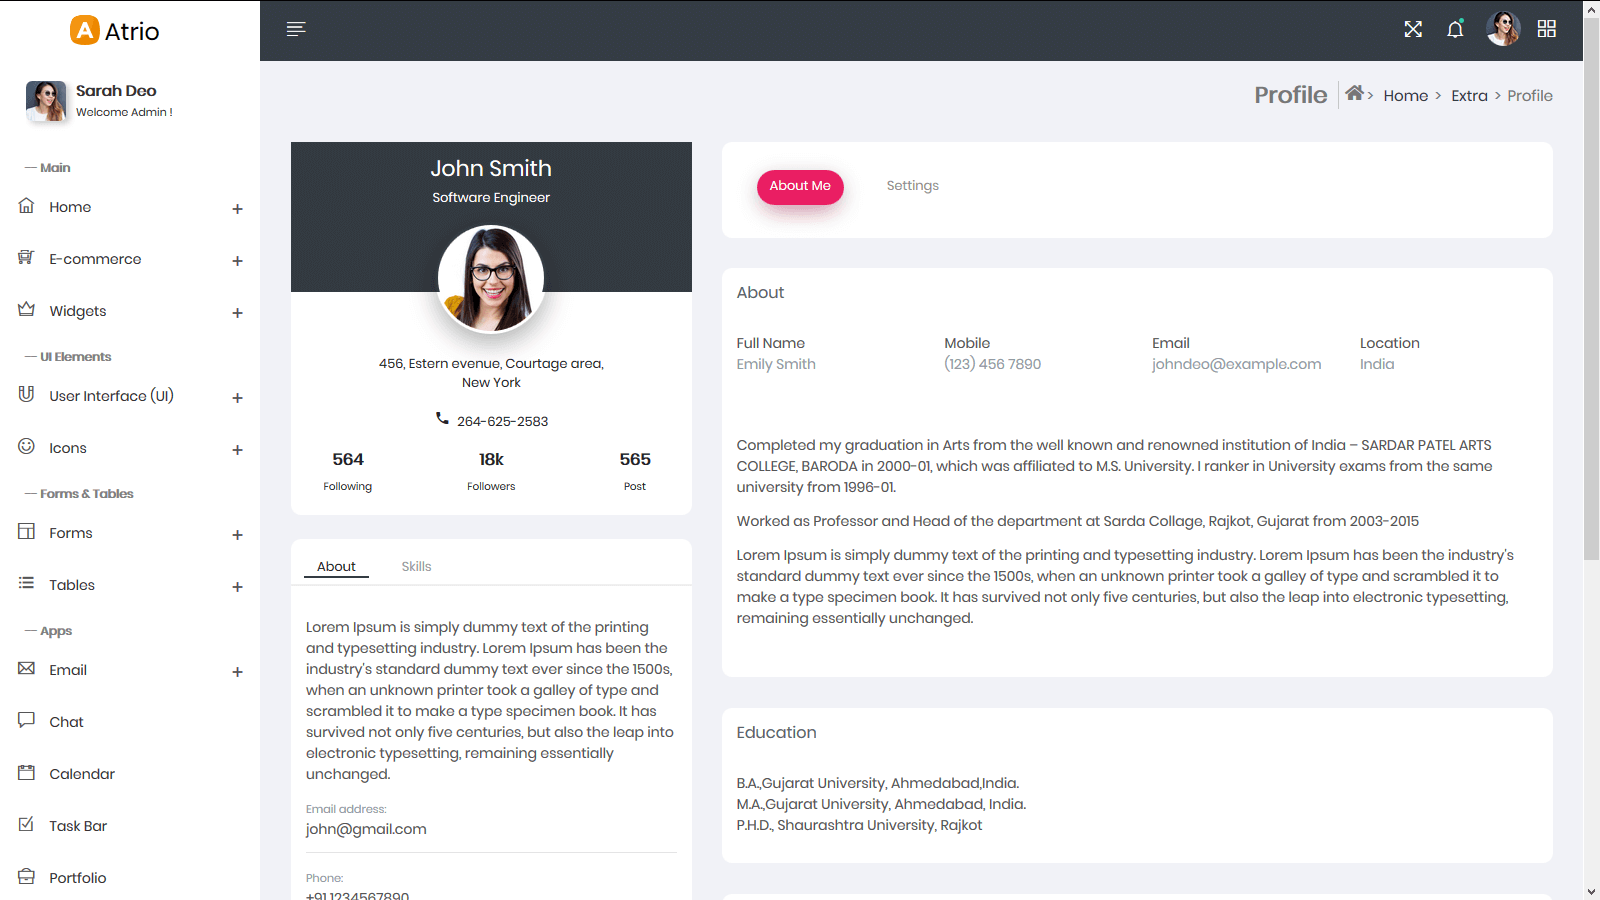
Task: Open Chat from the sidebar
Action: pyautogui.click(x=66, y=722)
